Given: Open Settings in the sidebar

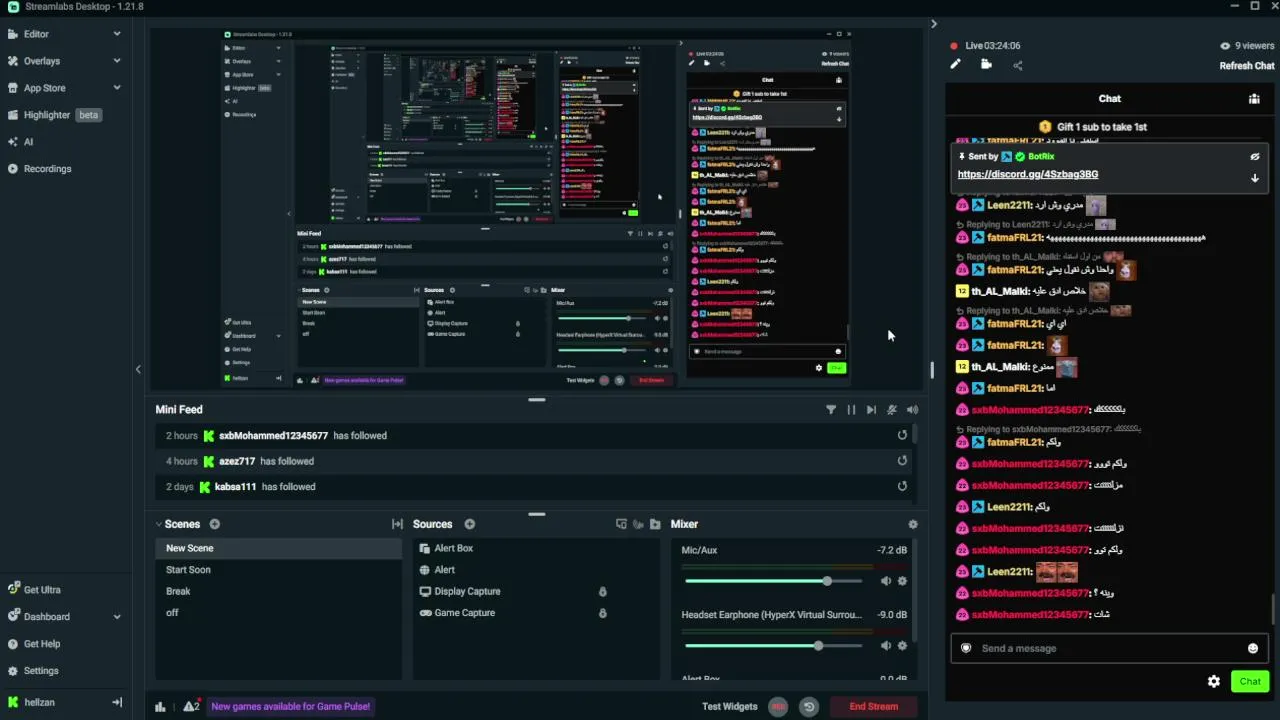Looking at the screenshot, I should coord(41,671).
